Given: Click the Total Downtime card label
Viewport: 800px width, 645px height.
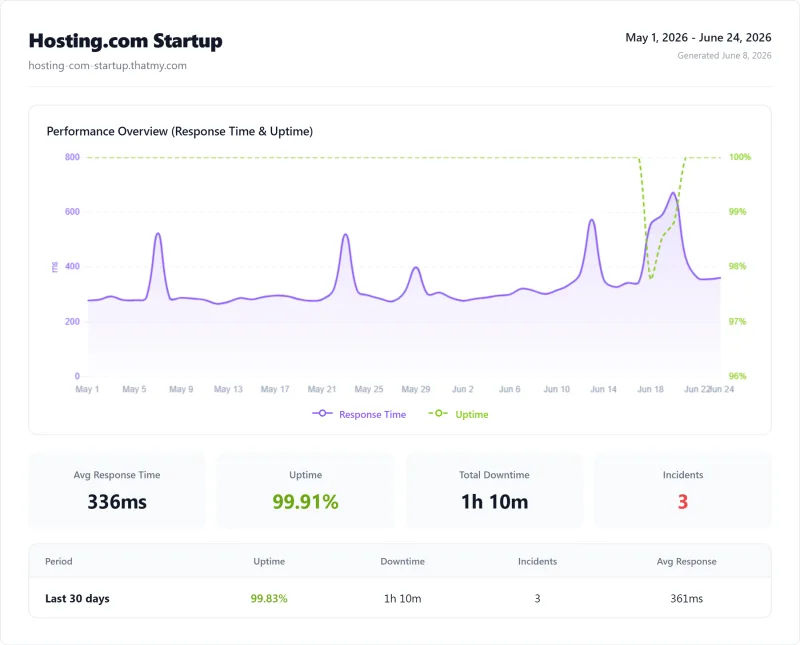Looking at the screenshot, I should pyautogui.click(x=494, y=475).
